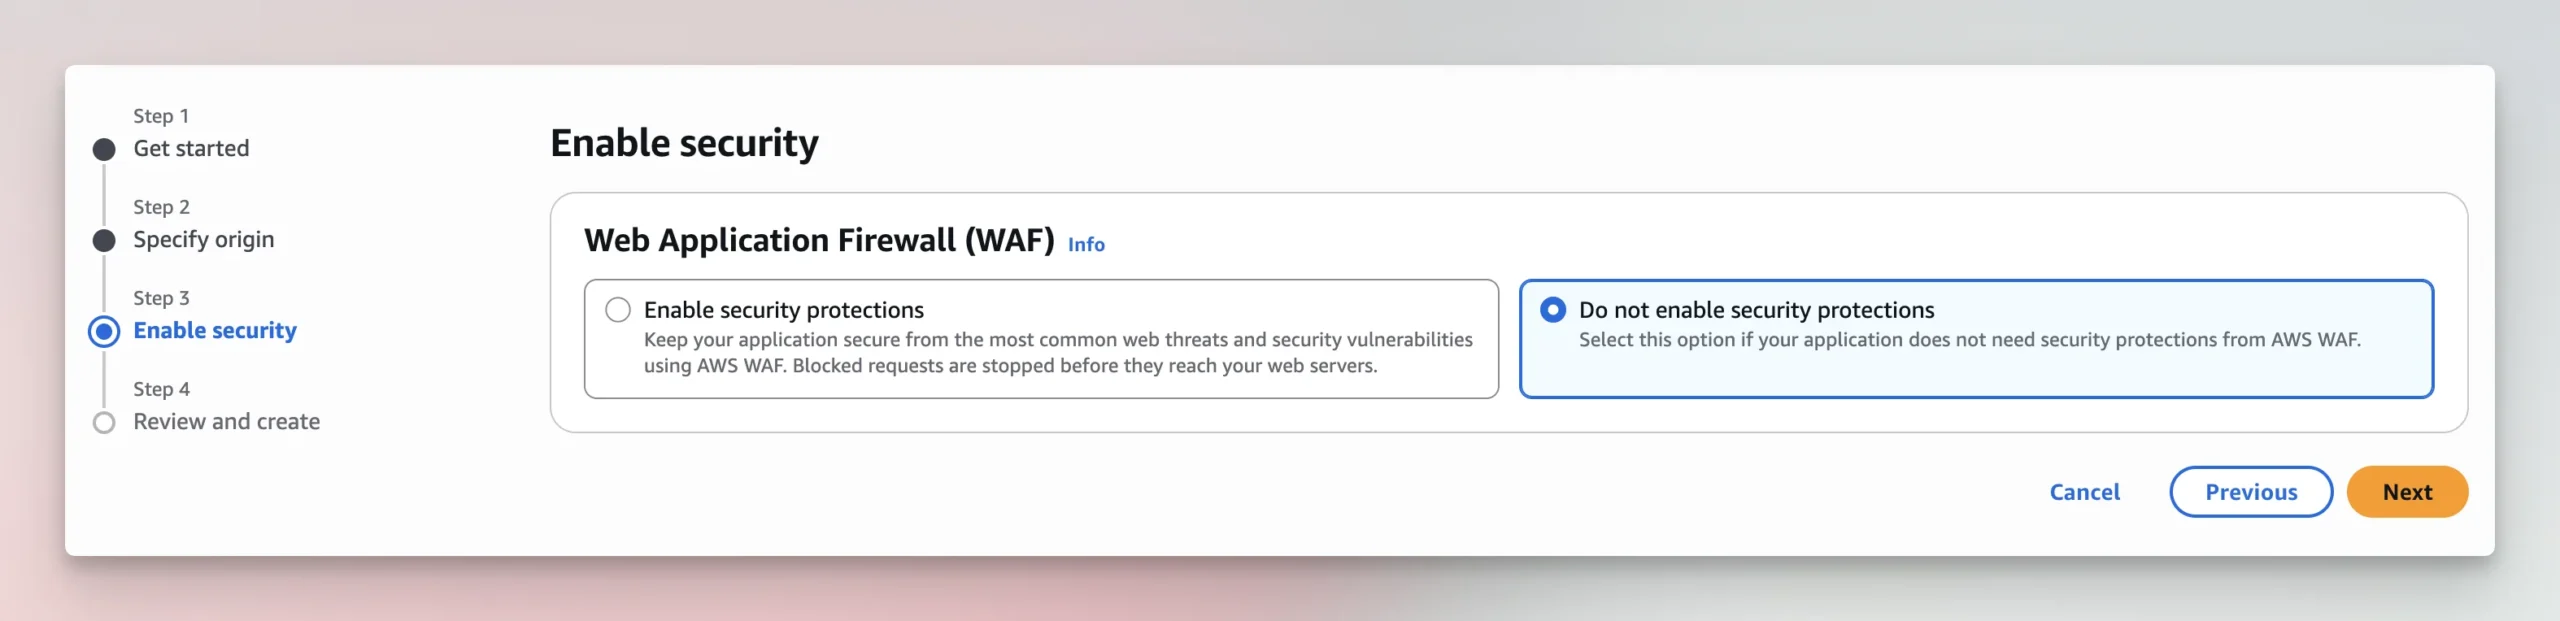
Task: Jump to the 'Review and create' step
Action: point(226,422)
